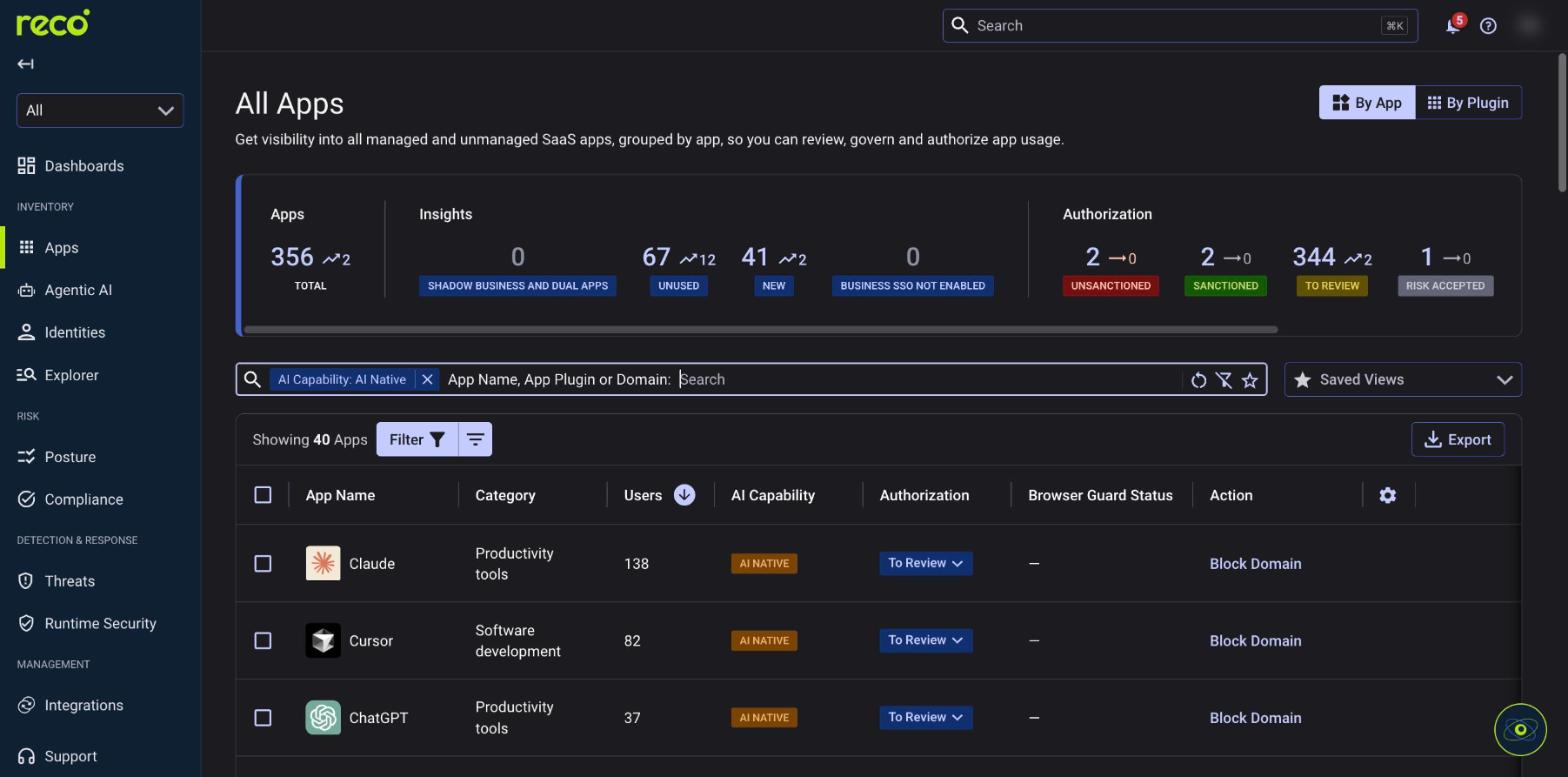This screenshot has width=1568, height=777.
Task: Block Domain for Claude
Action: 1255,564
